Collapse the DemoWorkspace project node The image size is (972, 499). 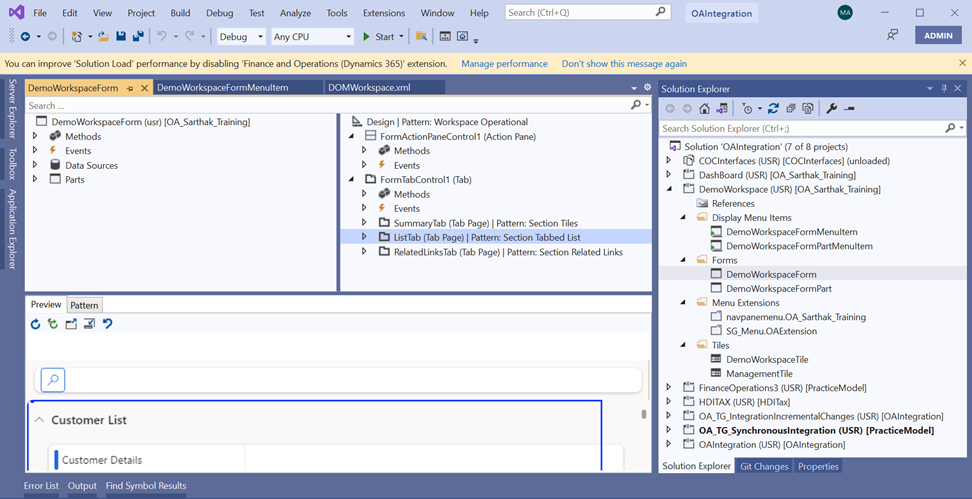(669, 189)
